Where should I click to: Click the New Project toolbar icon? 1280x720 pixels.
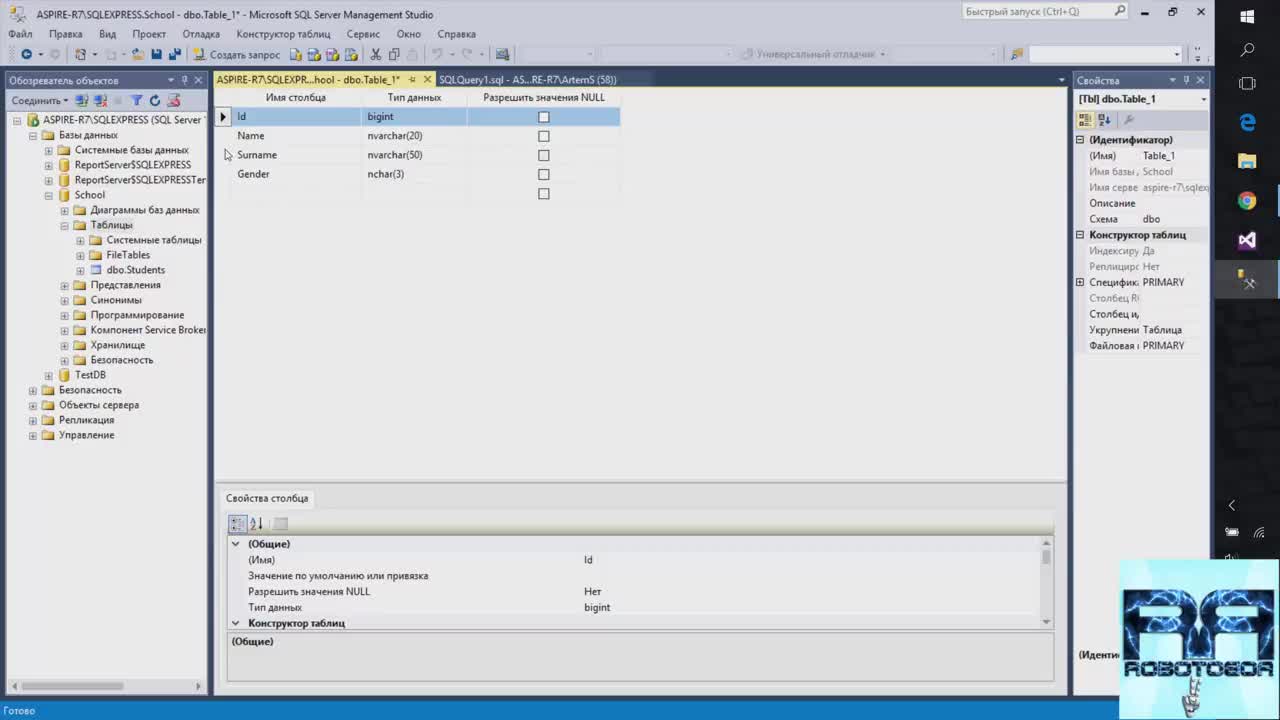coord(80,54)
